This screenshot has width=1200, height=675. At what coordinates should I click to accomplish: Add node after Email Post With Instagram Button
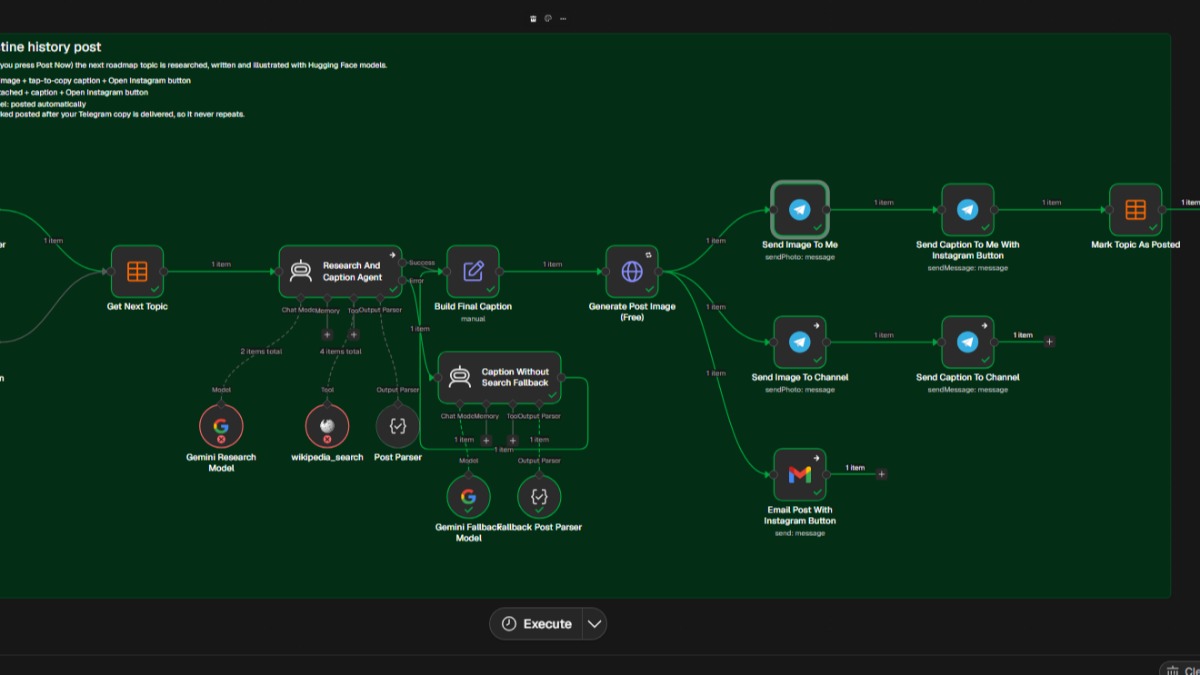881,474
